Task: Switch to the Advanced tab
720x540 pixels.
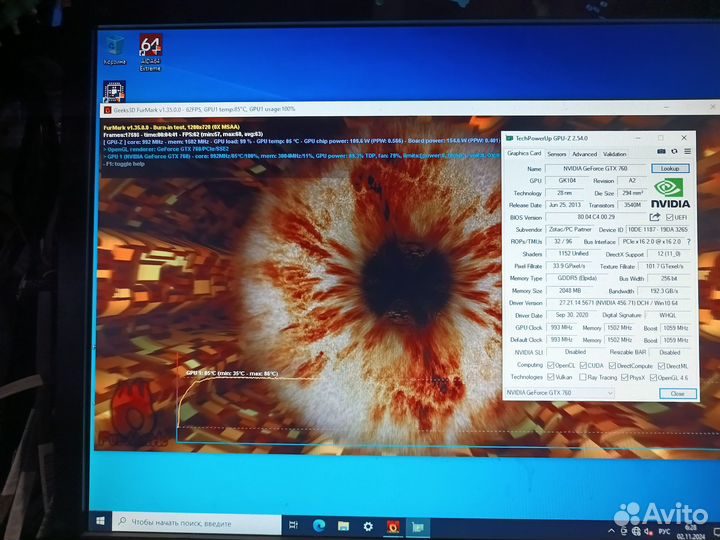Action: tap(585, 154)
